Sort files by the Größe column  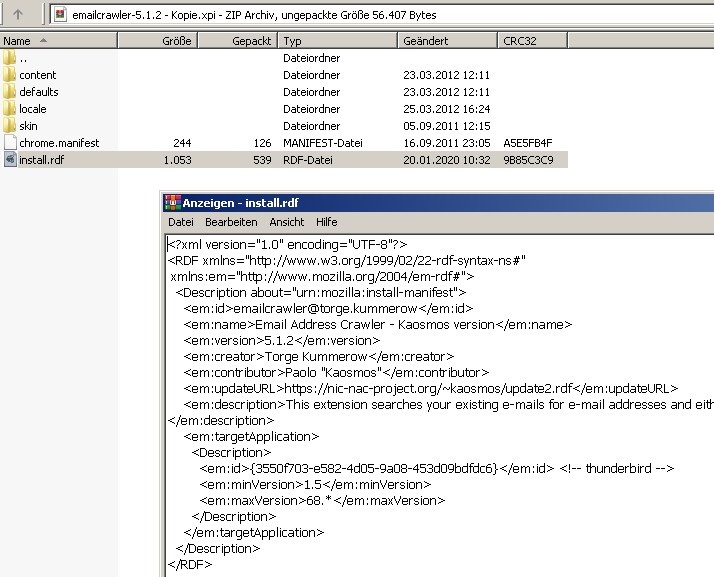coord(158,41)
